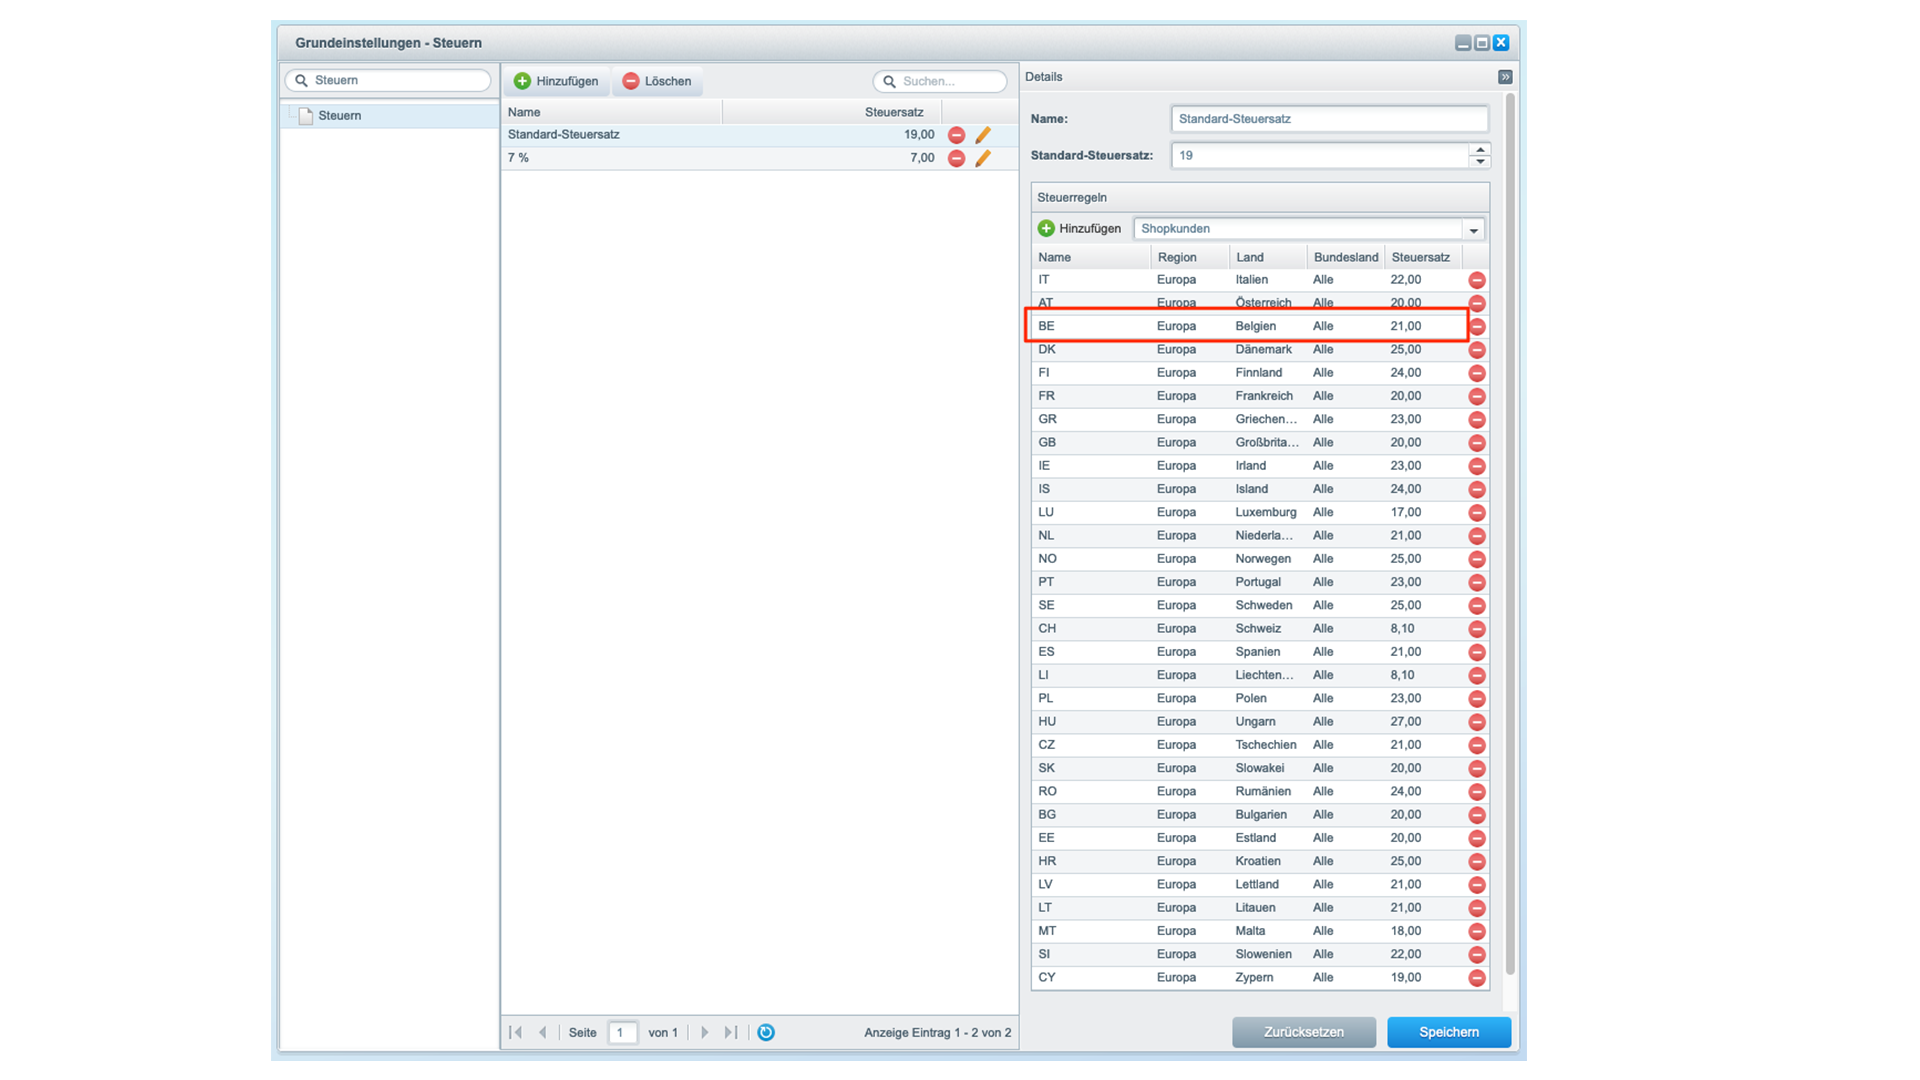Focus the Suchen search field
Viewport: 1920px width, 1080px height.
(x=940, y=81)
